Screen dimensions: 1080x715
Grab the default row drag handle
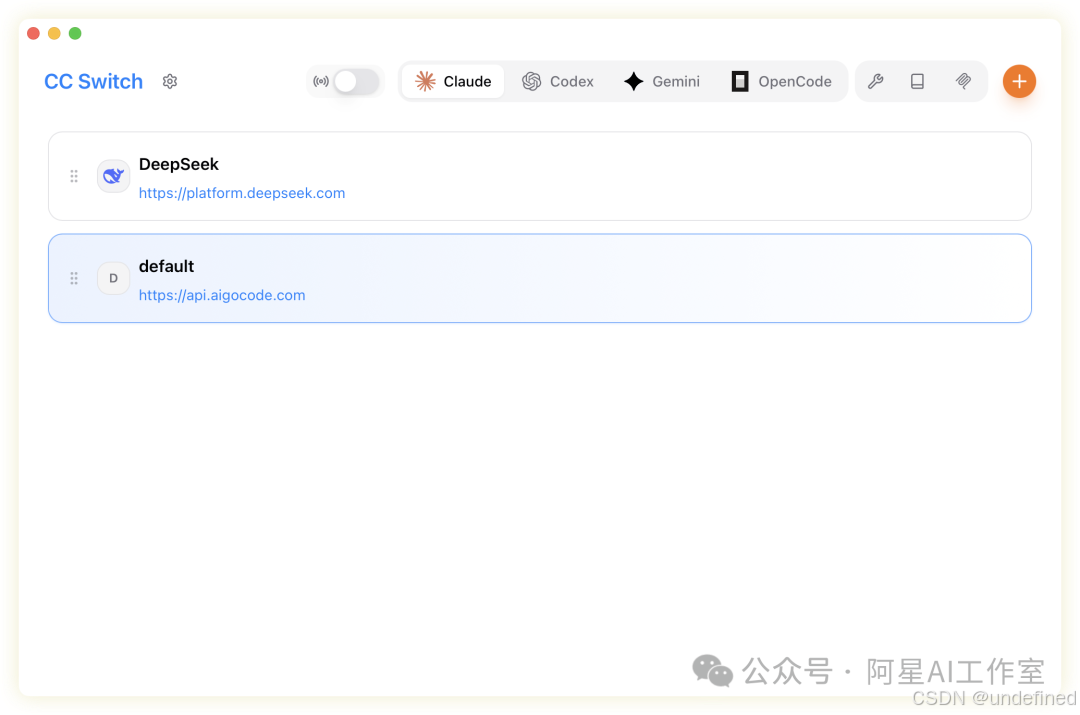(x=74, y=278)
